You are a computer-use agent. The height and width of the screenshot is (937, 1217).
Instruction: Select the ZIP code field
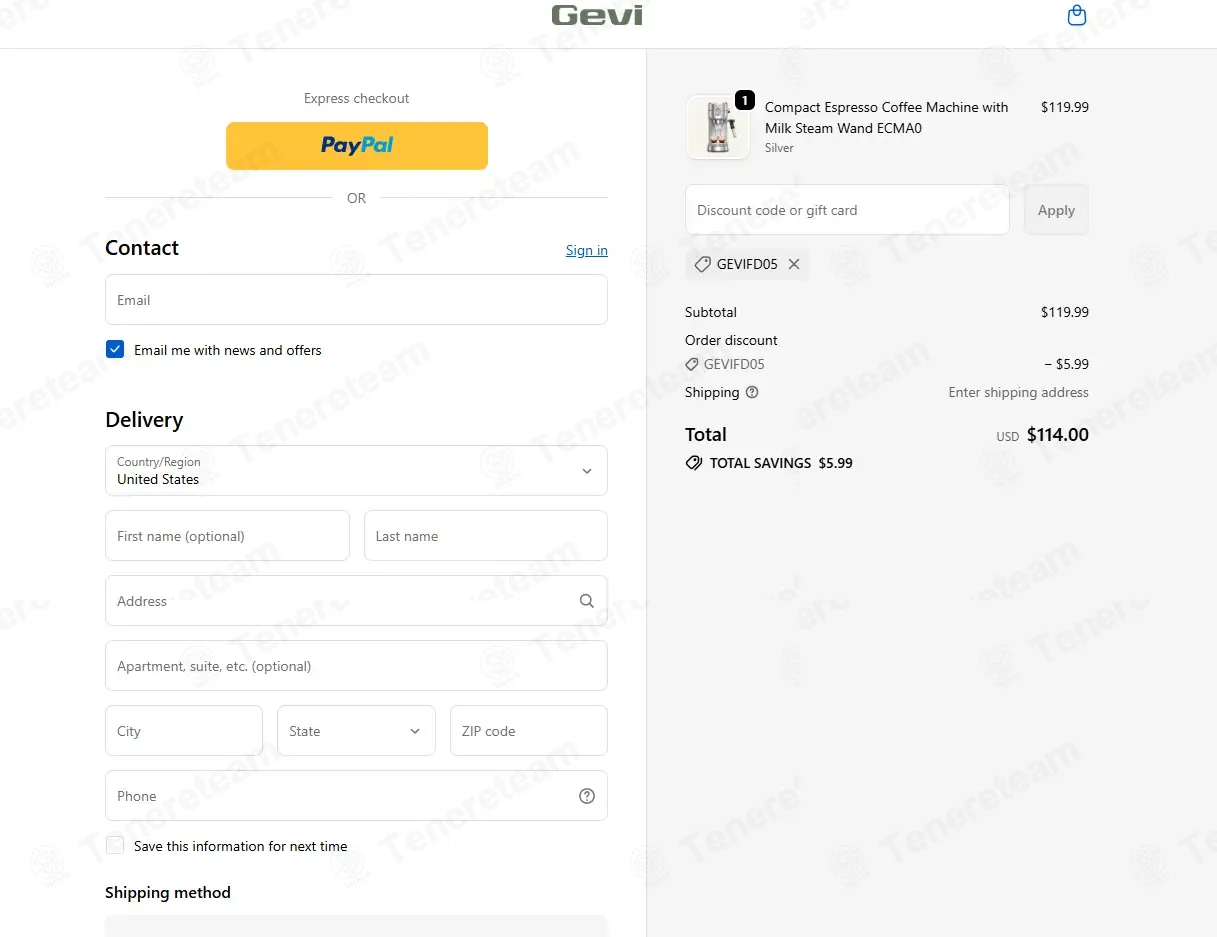coord(529,731)
